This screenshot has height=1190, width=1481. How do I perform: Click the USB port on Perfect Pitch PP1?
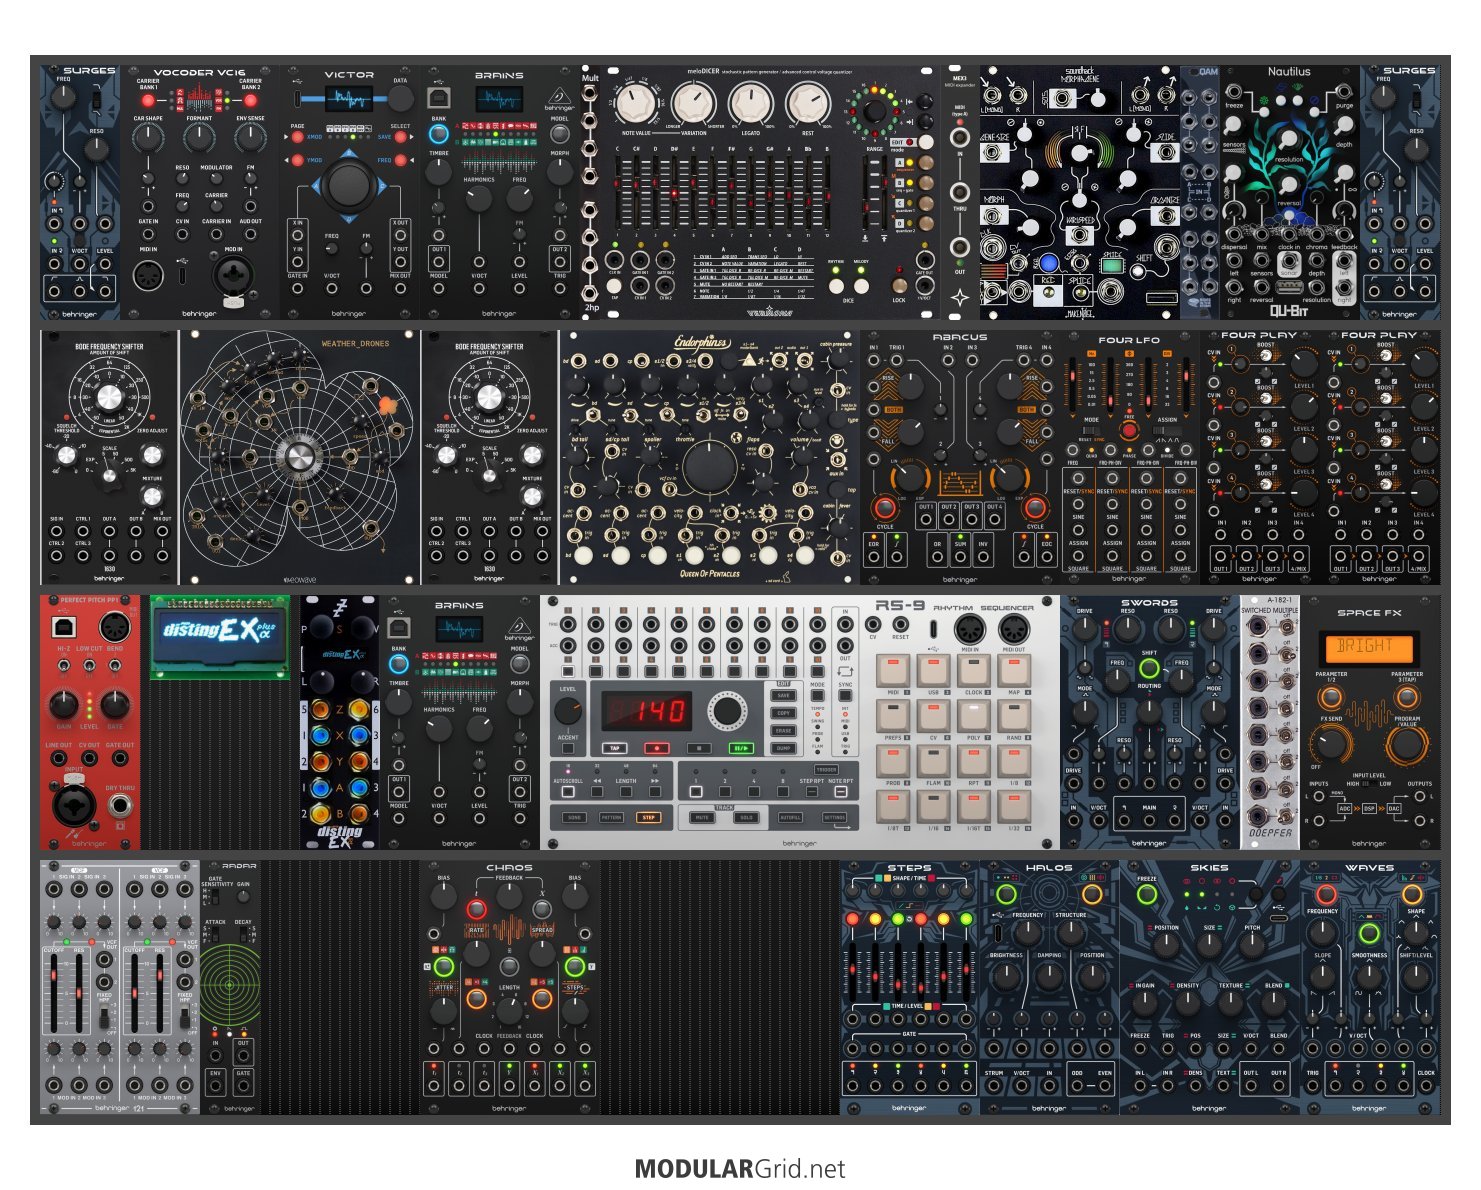click(64, 626)
